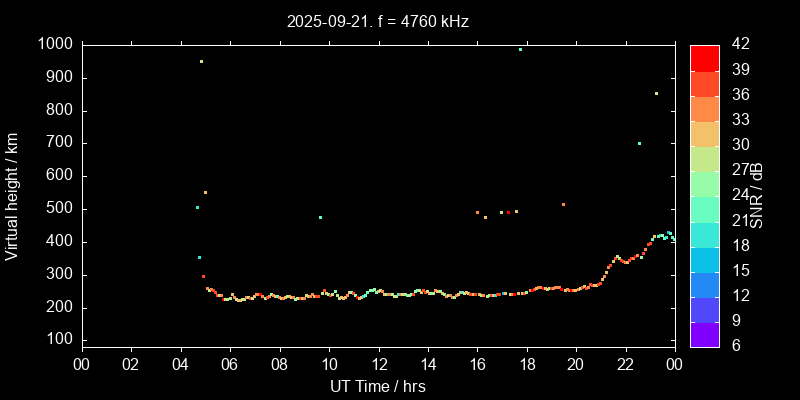The image size is (800, 400).
Task: Click the light green 24–27 dB colorbar band
Action: (x=705, y=183)
